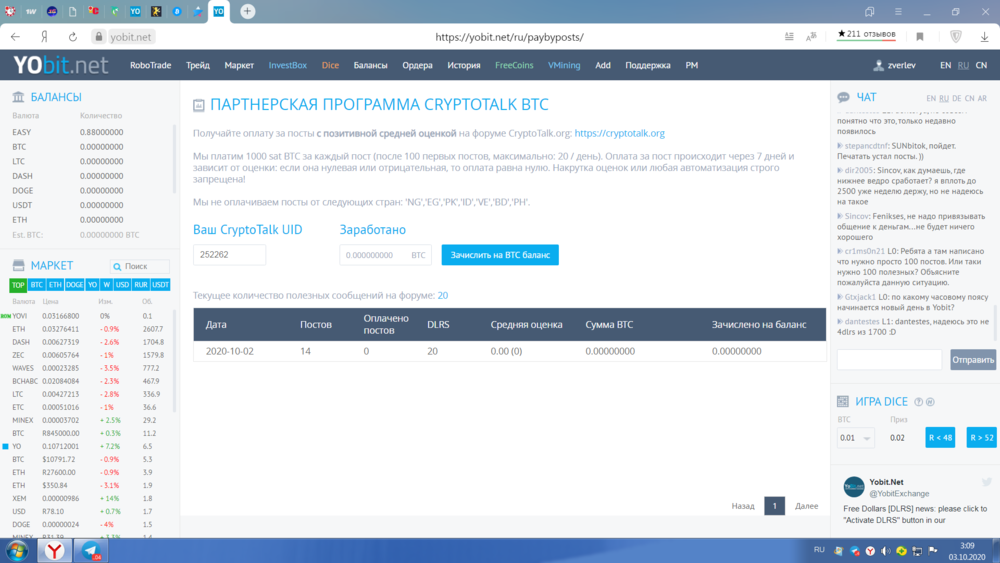Select the DOGE market filter tab
The width and height of the screenshot is (1000, 563).
(x=74, y=284)
